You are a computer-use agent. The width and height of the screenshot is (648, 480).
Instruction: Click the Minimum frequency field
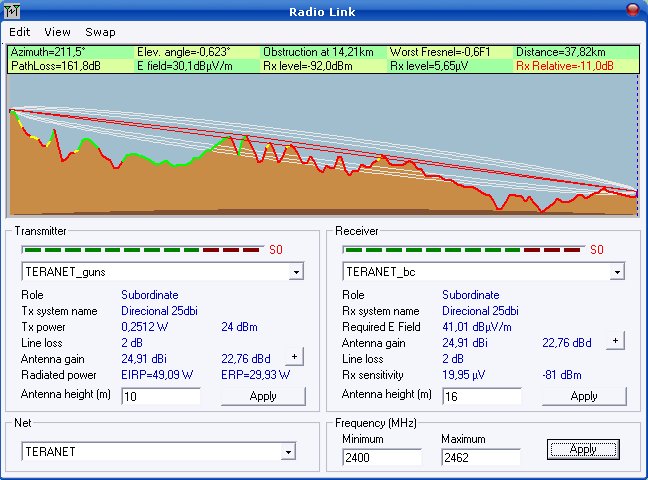pos(381,457)
